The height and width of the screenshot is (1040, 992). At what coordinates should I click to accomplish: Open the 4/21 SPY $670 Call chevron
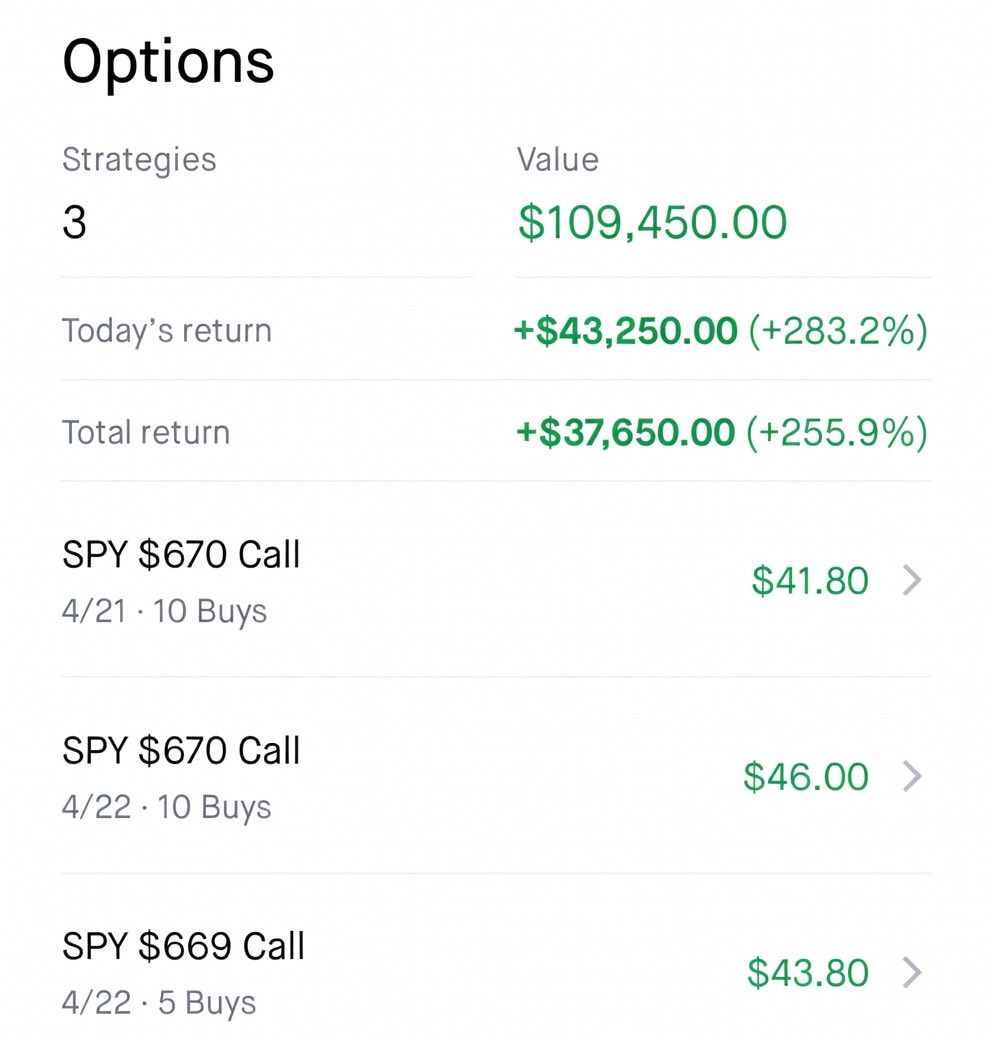pos(912,580)
